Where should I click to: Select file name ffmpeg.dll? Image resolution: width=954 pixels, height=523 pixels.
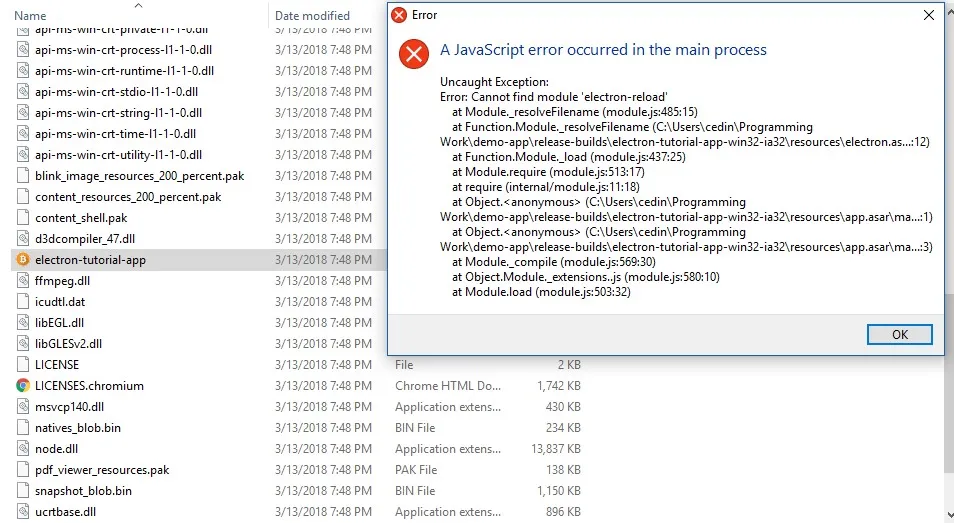[x=62, y=281]
